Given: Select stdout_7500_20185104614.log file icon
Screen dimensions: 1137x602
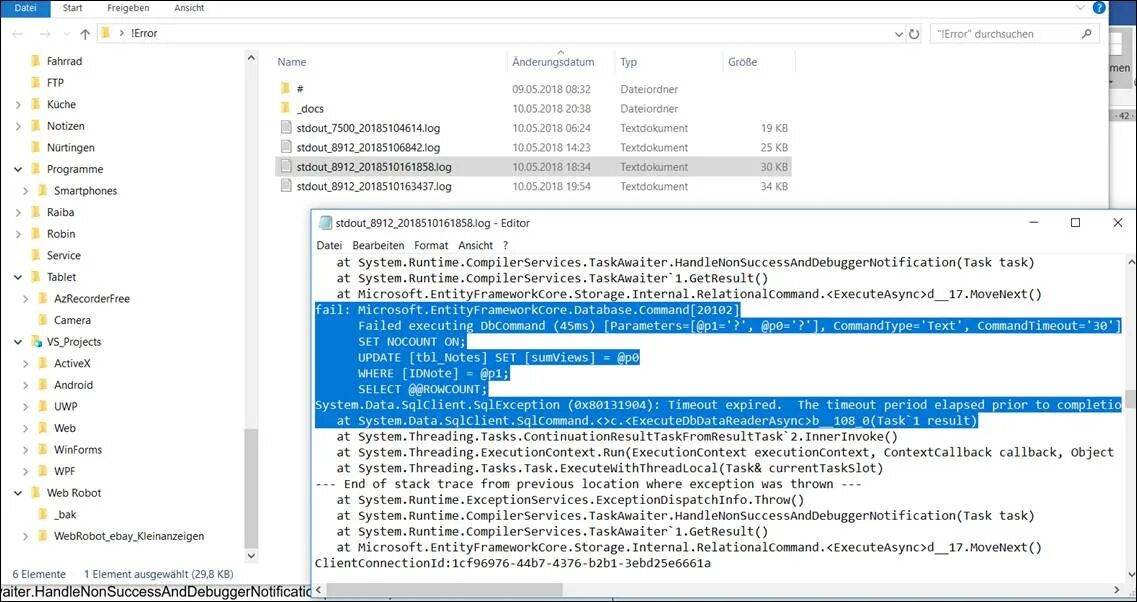Looking at the screenshot, I should point(285,128).
